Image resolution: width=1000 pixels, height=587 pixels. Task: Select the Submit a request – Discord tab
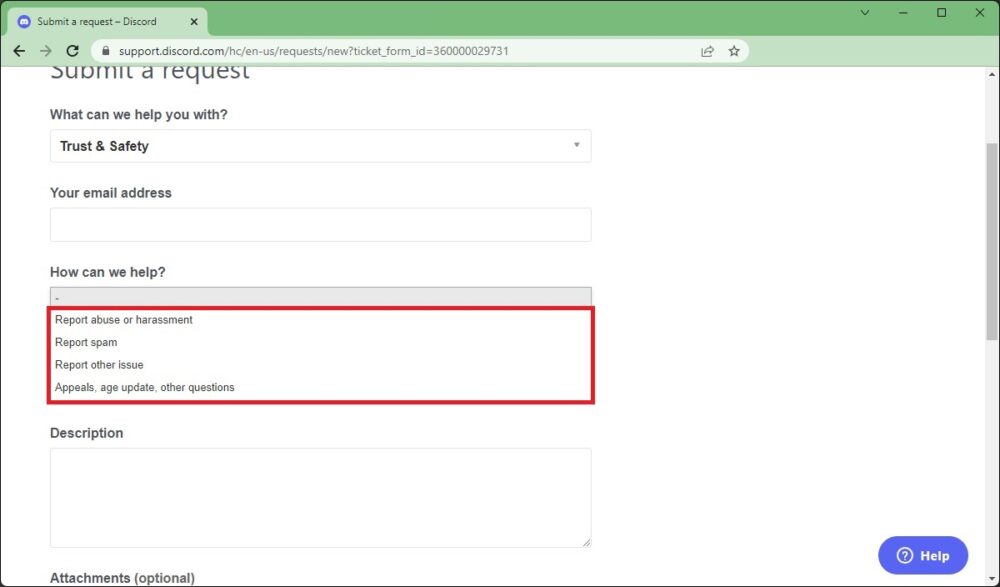(107, 22)
